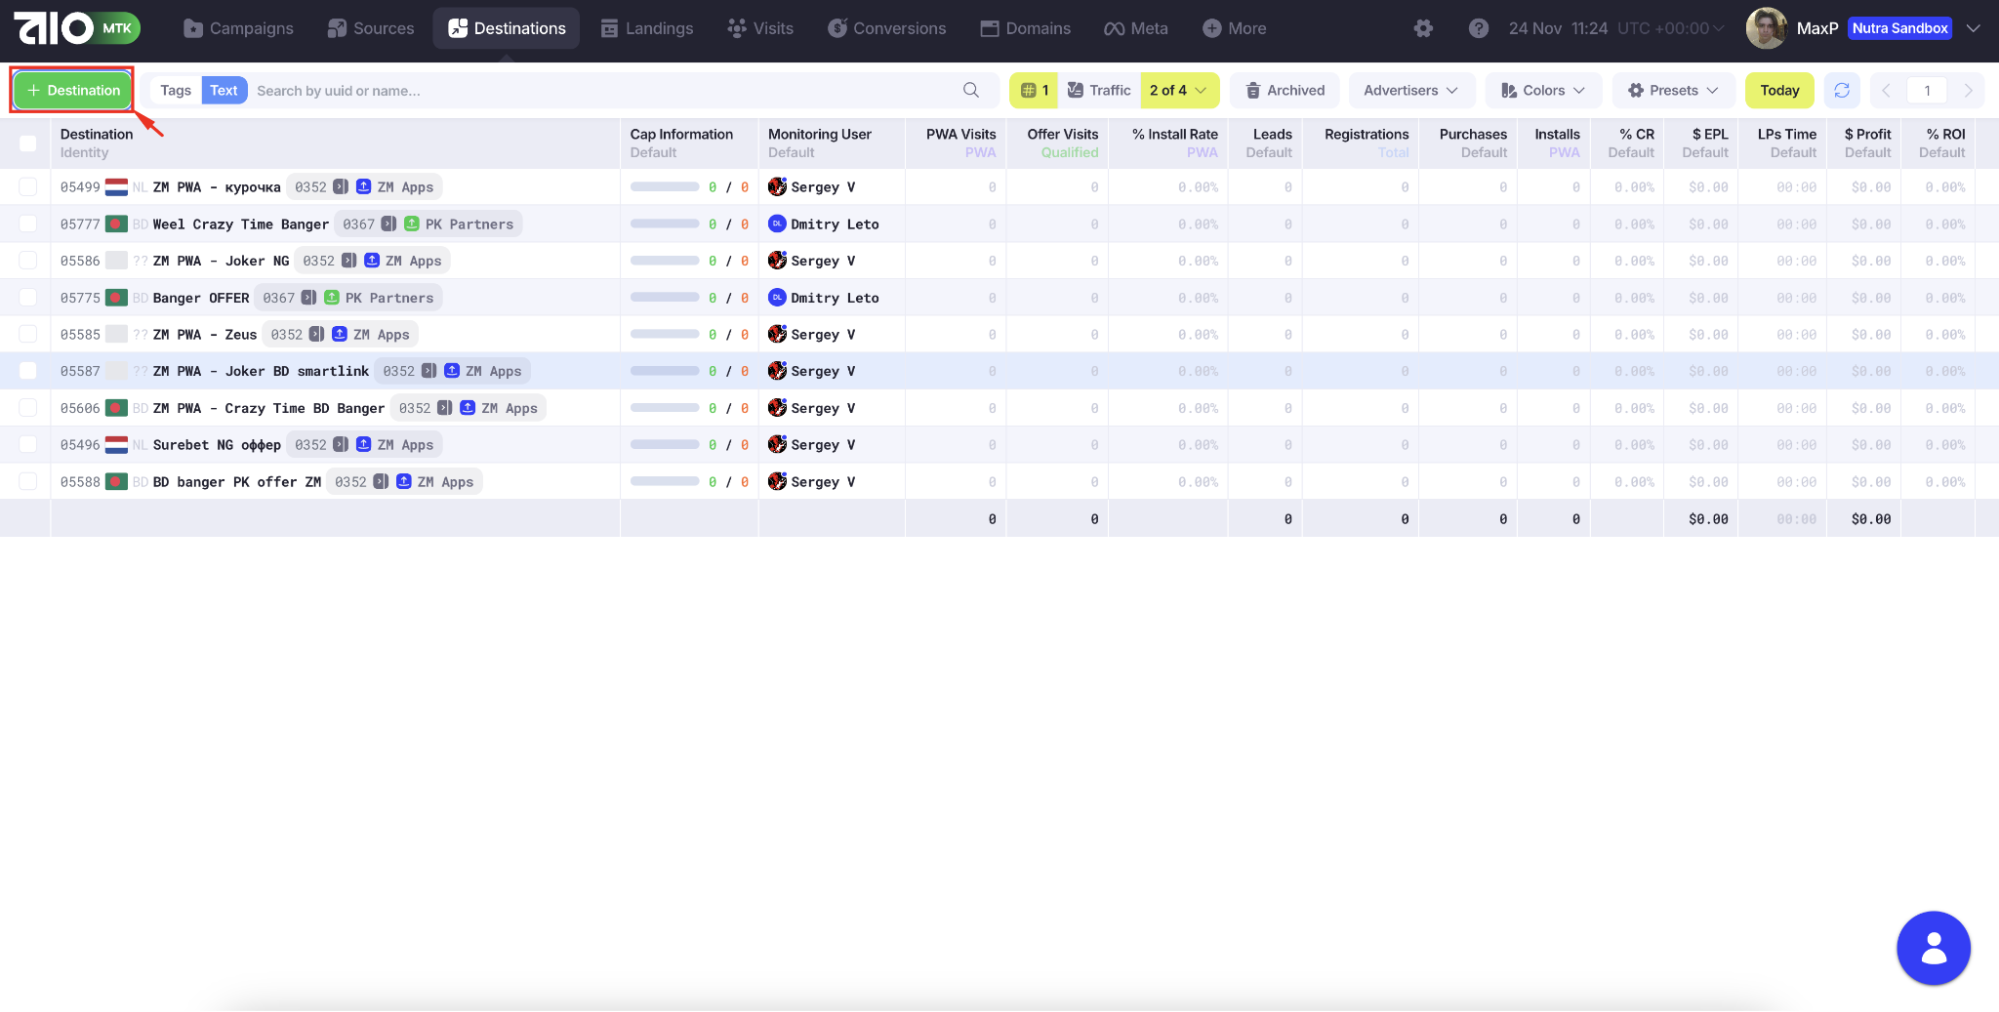Click the green add Destination button

click(73, 90)
